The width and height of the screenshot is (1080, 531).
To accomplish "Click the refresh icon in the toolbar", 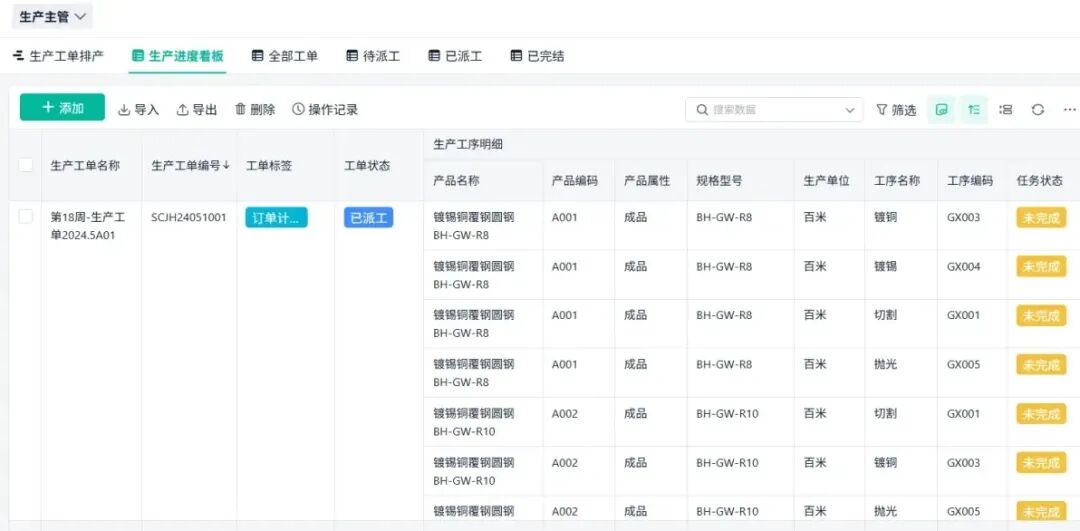I will pyautogui.click(x=1038, y=110).
